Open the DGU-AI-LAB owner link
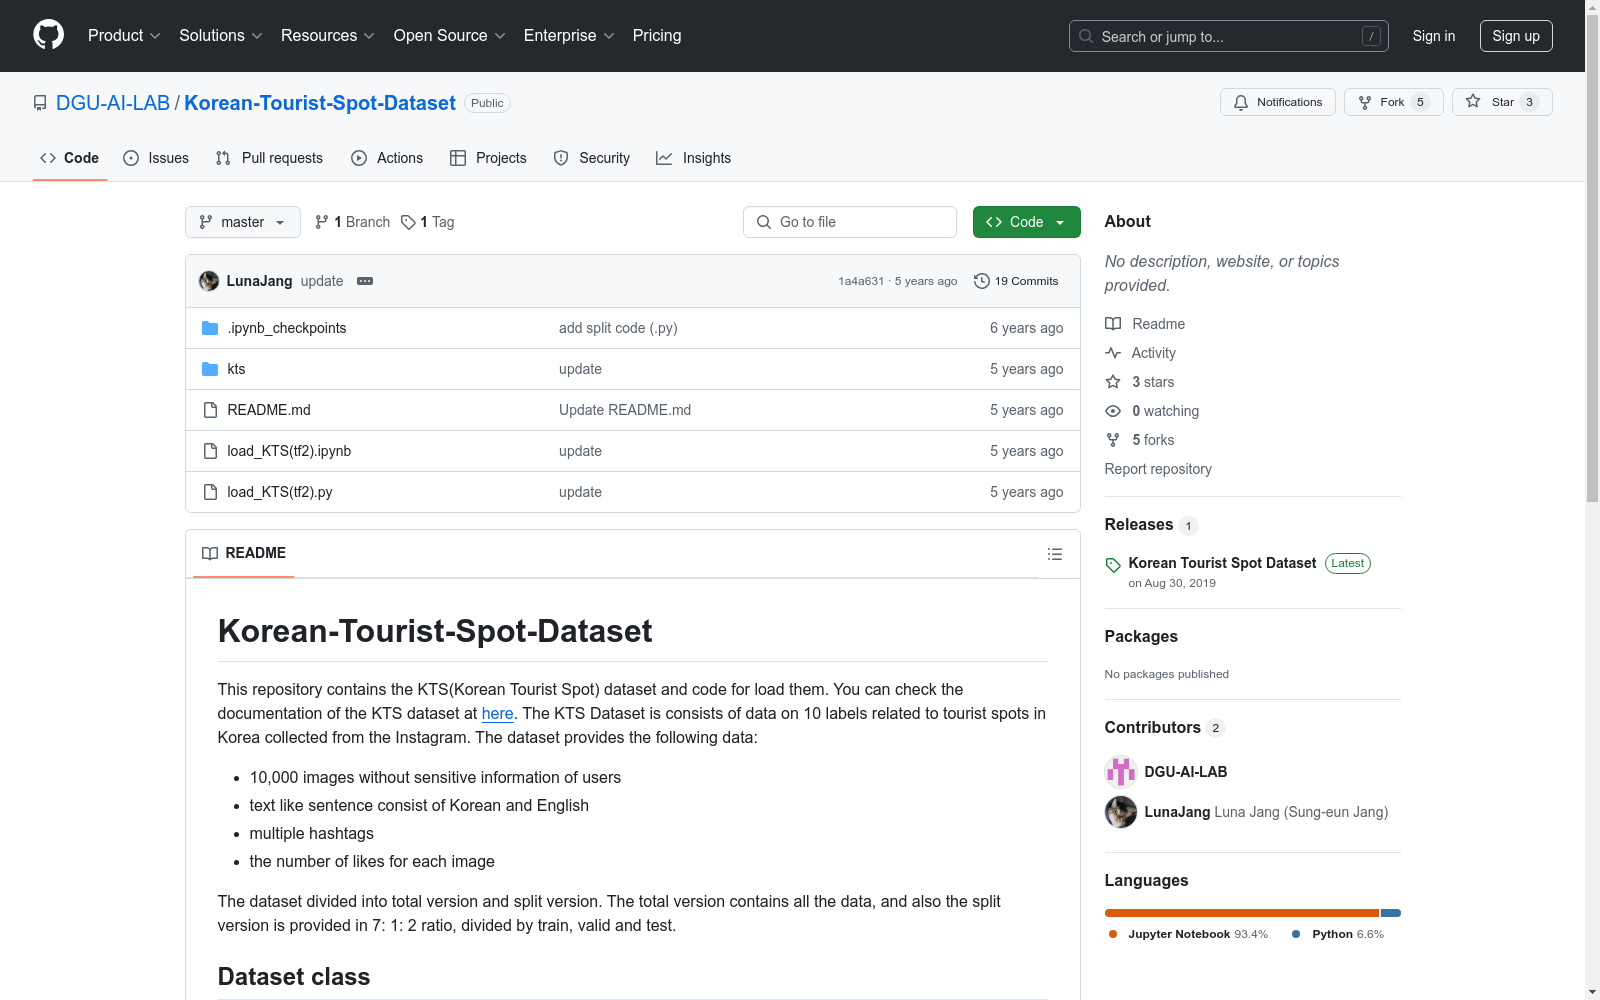The height and width of the screenshot is (1000, 1600). (113, 103)
